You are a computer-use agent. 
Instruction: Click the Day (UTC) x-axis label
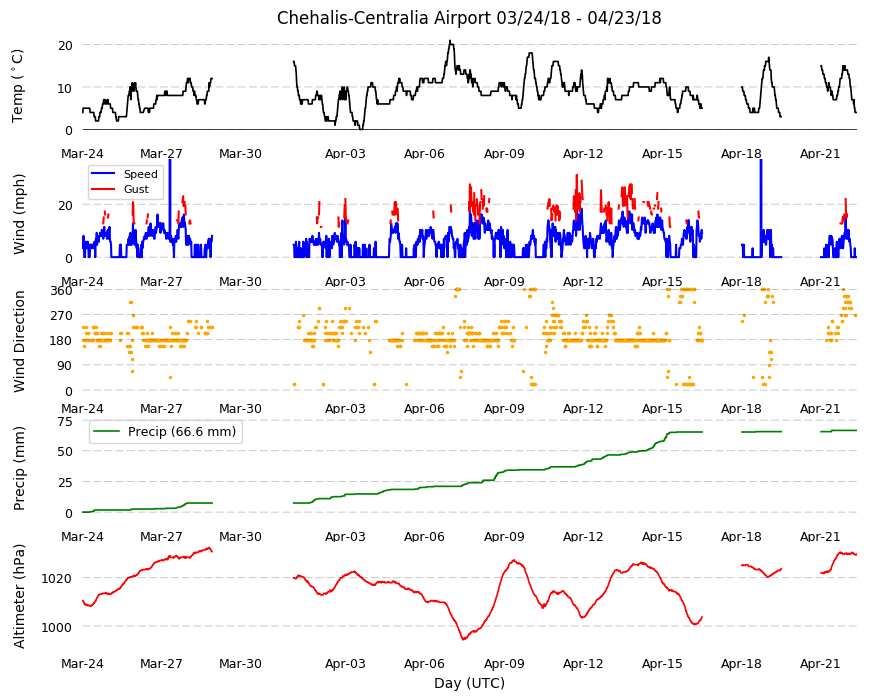[x=469, y=683]
